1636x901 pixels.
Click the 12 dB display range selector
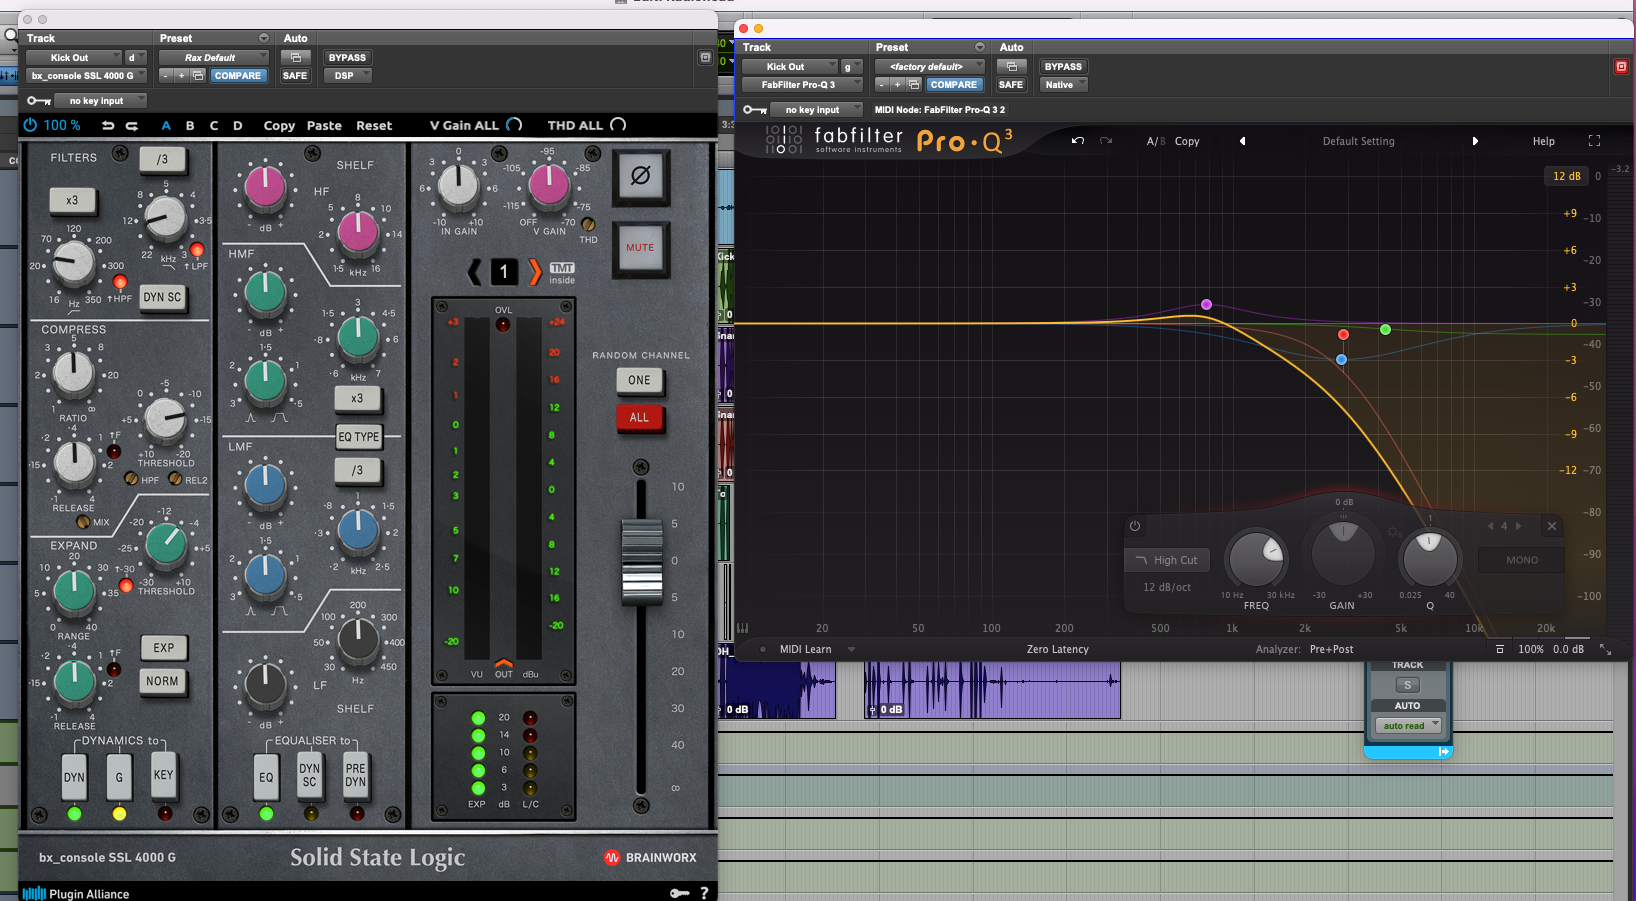[1567, 176]
